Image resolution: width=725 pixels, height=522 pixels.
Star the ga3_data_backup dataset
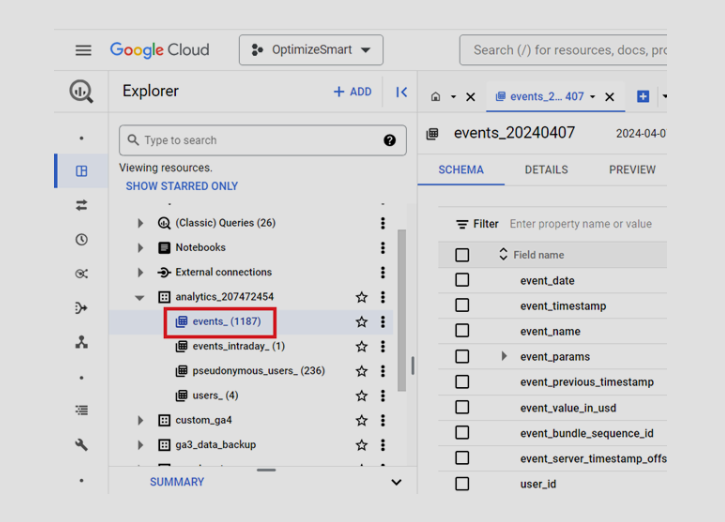[x=362, y=445]
